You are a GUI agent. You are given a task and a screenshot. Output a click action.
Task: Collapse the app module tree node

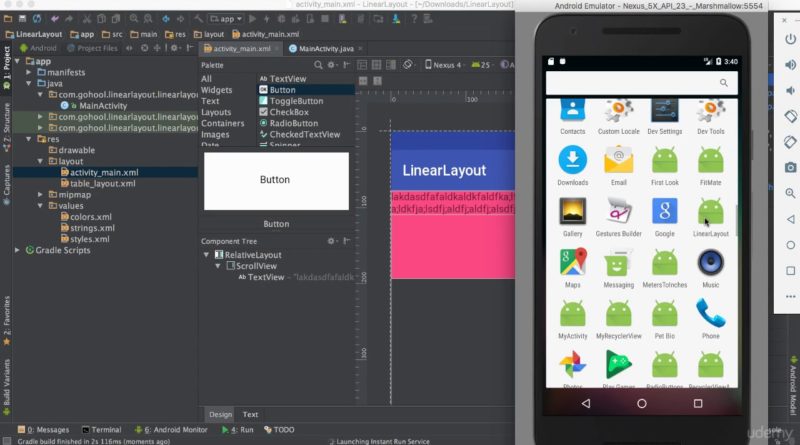tap(17, 61)
